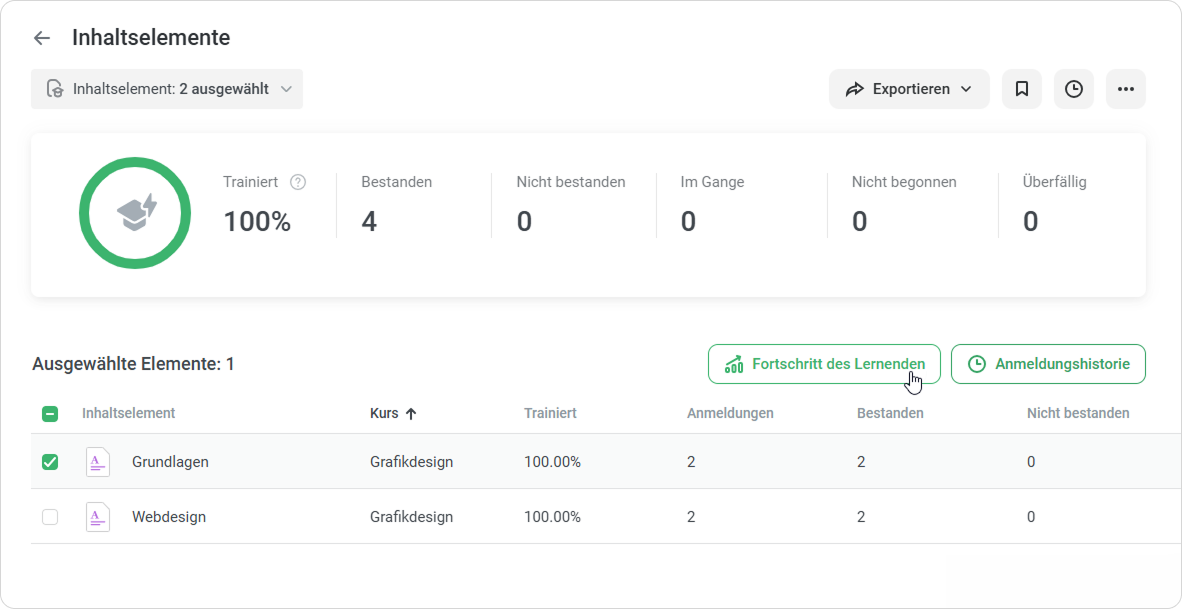Image resolution: width=1182 pixels, height=609 pixels.
Task: Click the Inhaltselement column header
Action: 128,413
